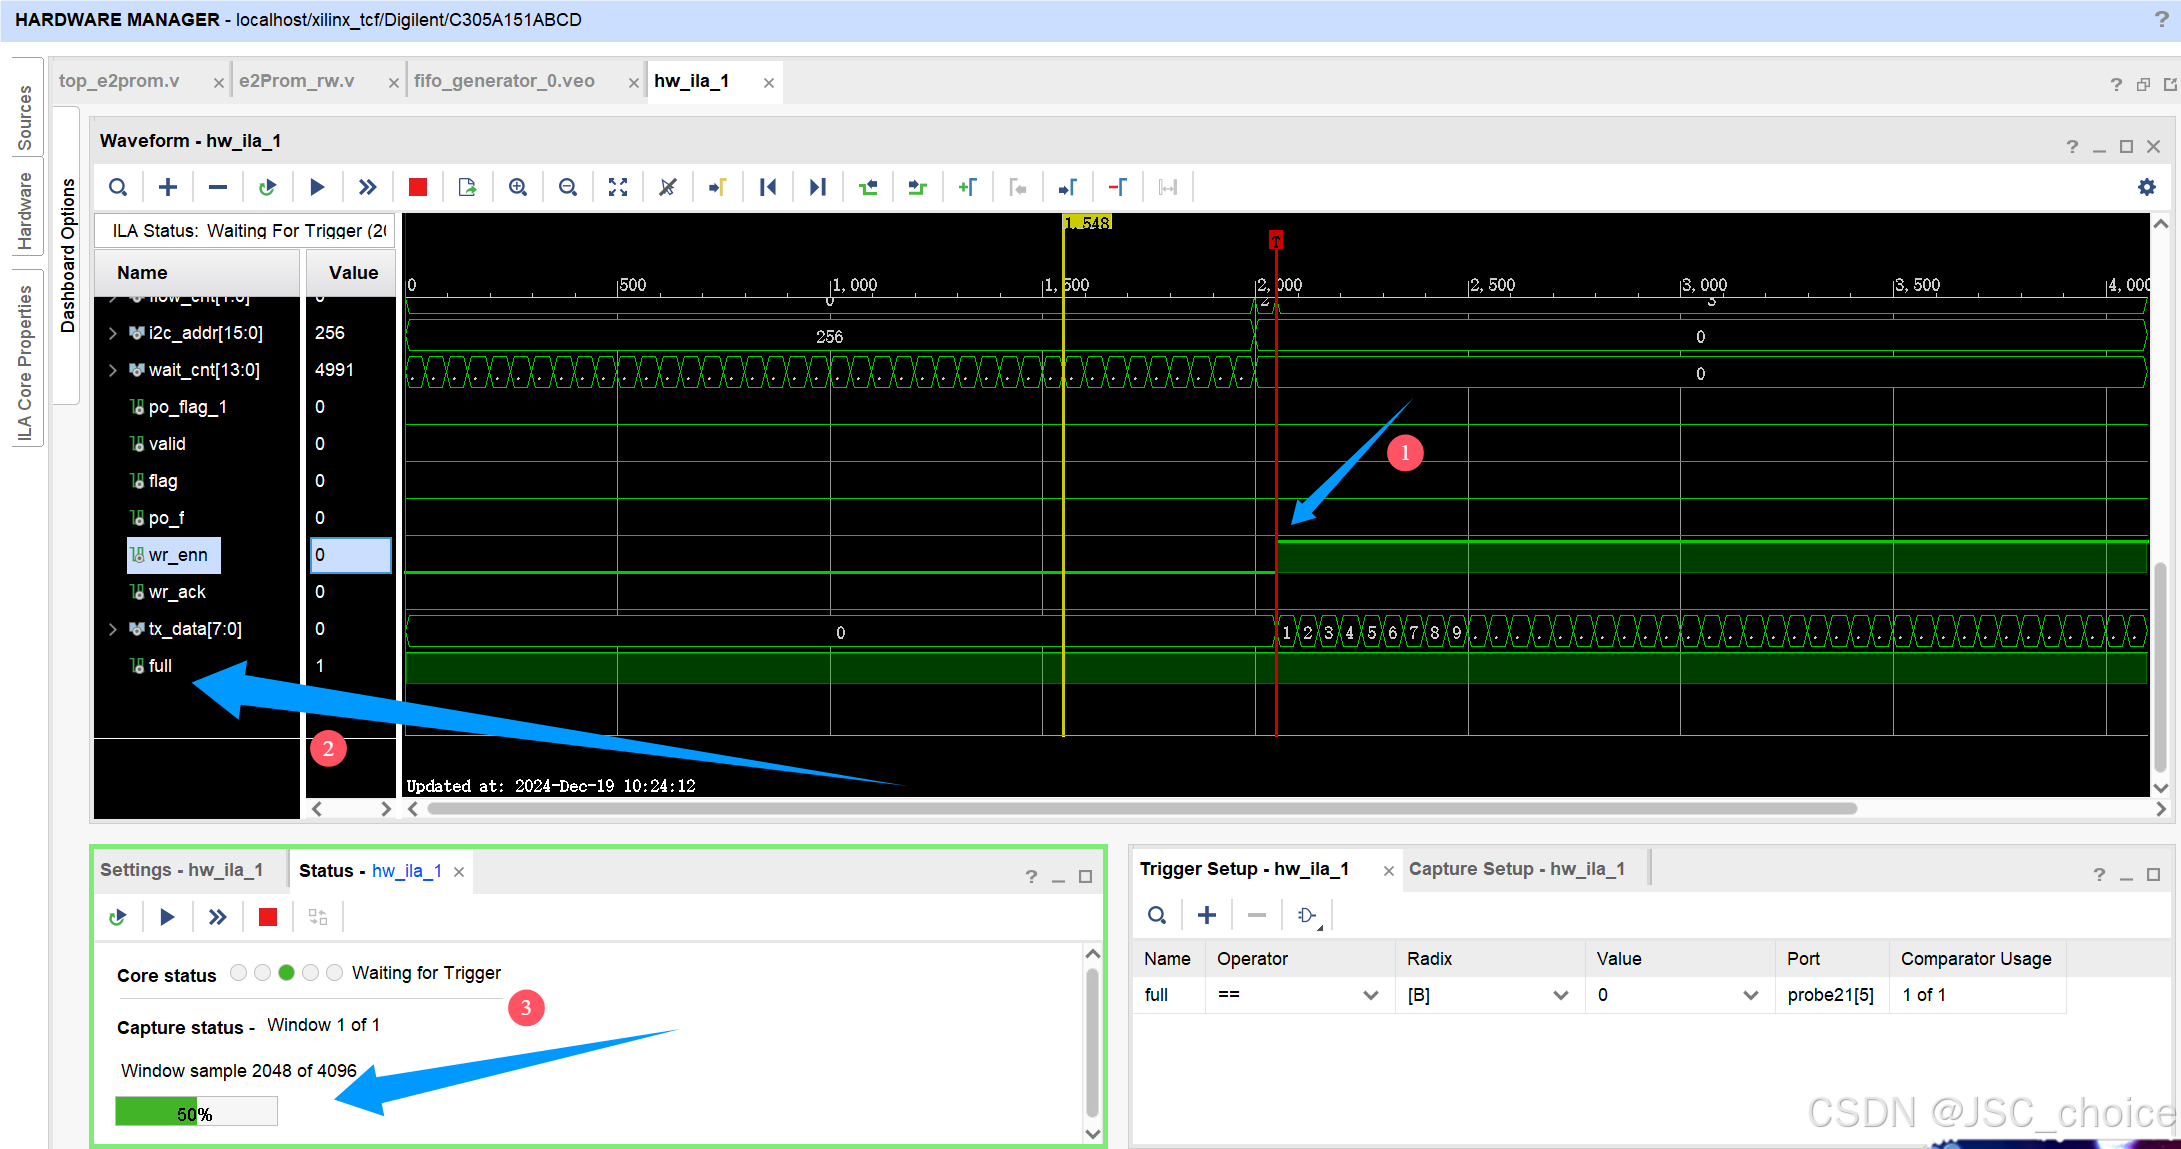Expand the i2c_addr[15:0] bus signal
Viewport: 2181px width, 1149px height.
coord(113,333)
